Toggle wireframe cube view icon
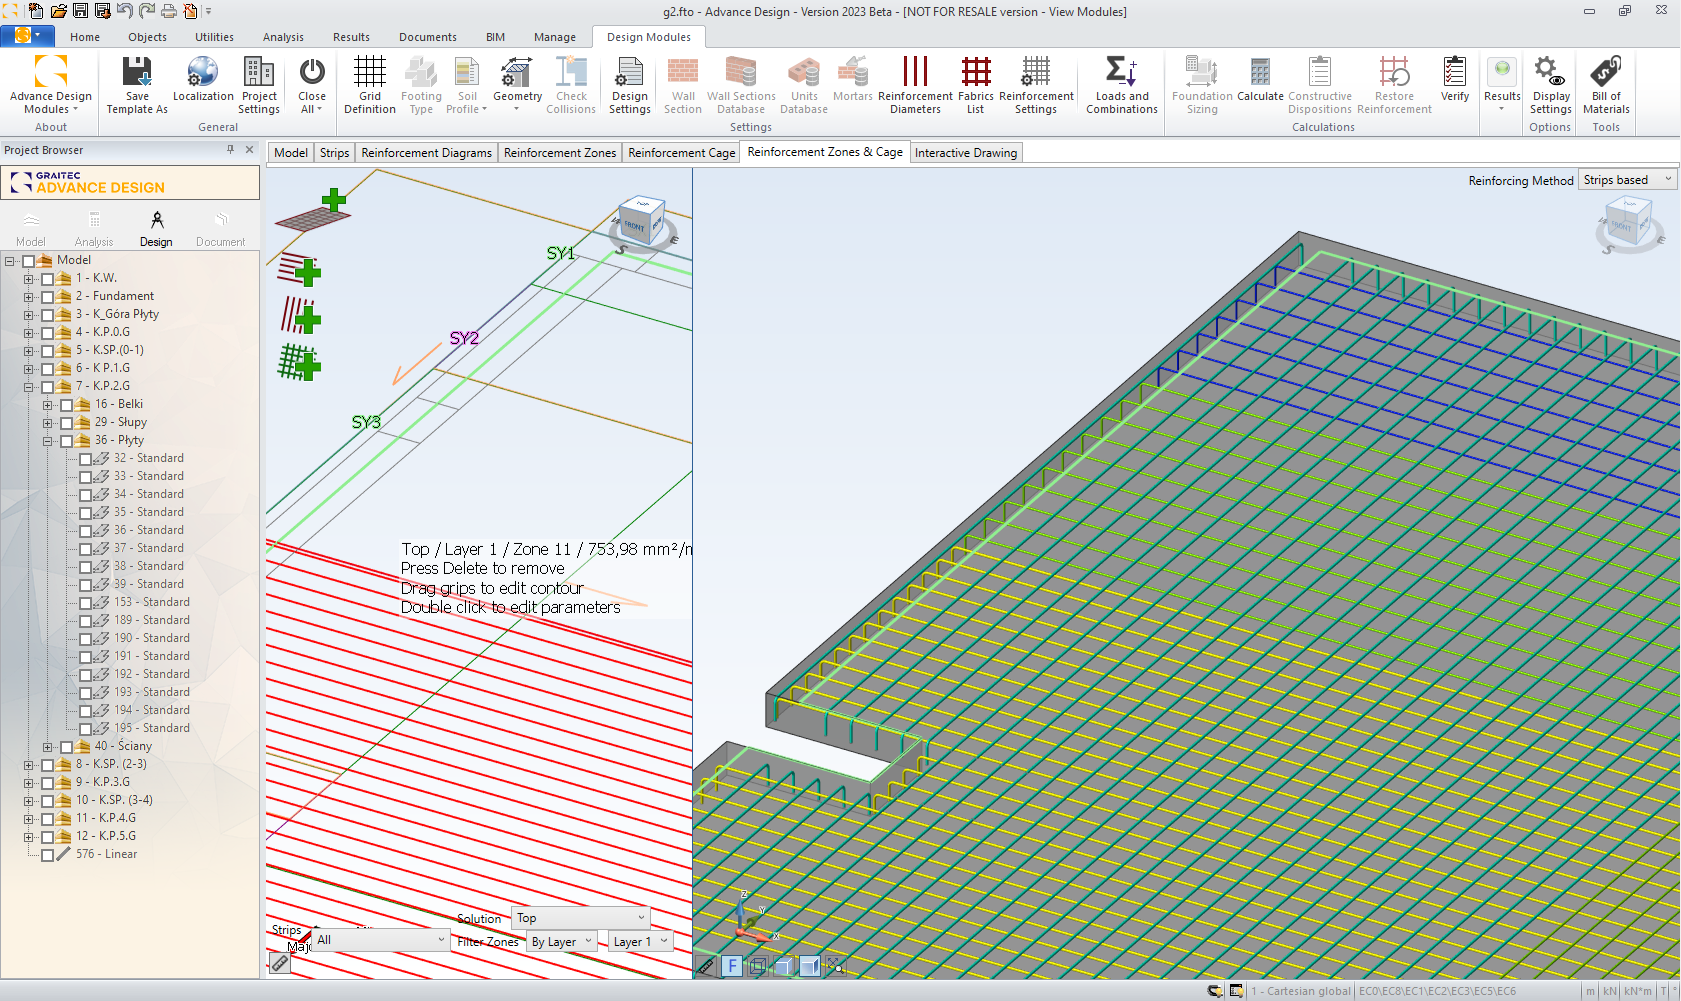The height and width of the screenshot is (1001, 1681). [x=758, y=966]
